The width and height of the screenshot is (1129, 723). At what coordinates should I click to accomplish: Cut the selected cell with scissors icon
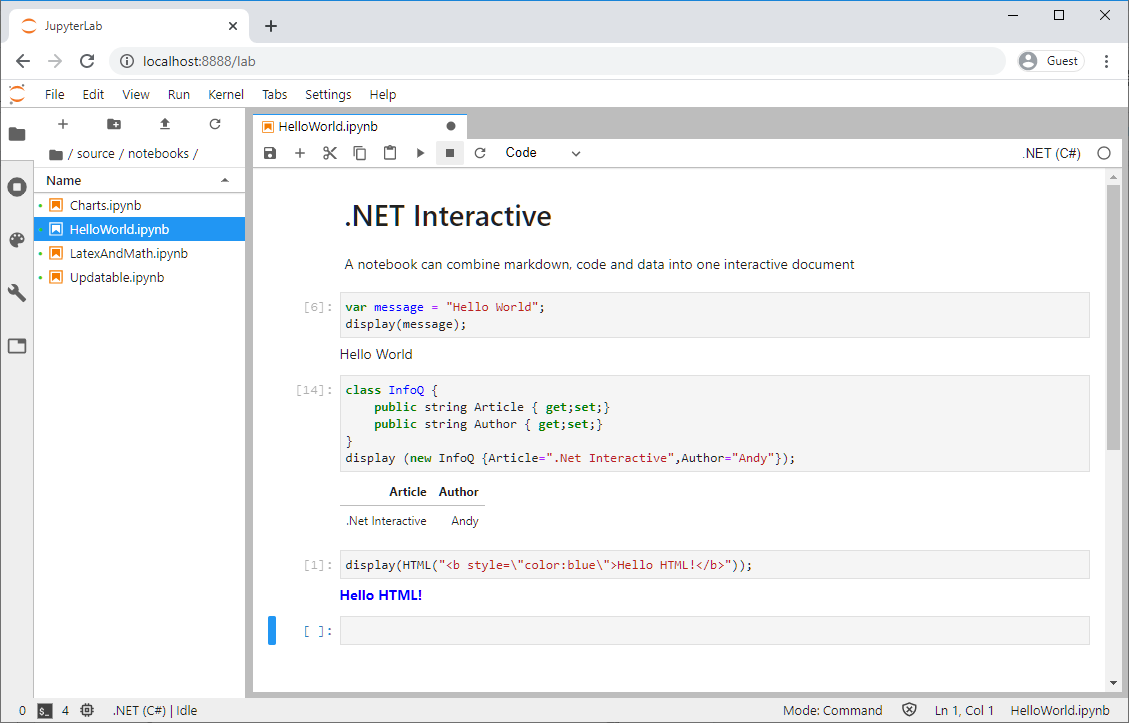coord(330,153)
